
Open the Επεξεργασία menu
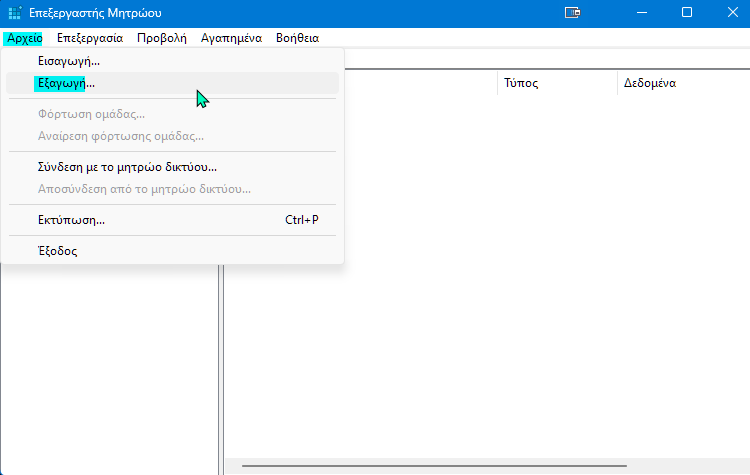pos(90,38)
